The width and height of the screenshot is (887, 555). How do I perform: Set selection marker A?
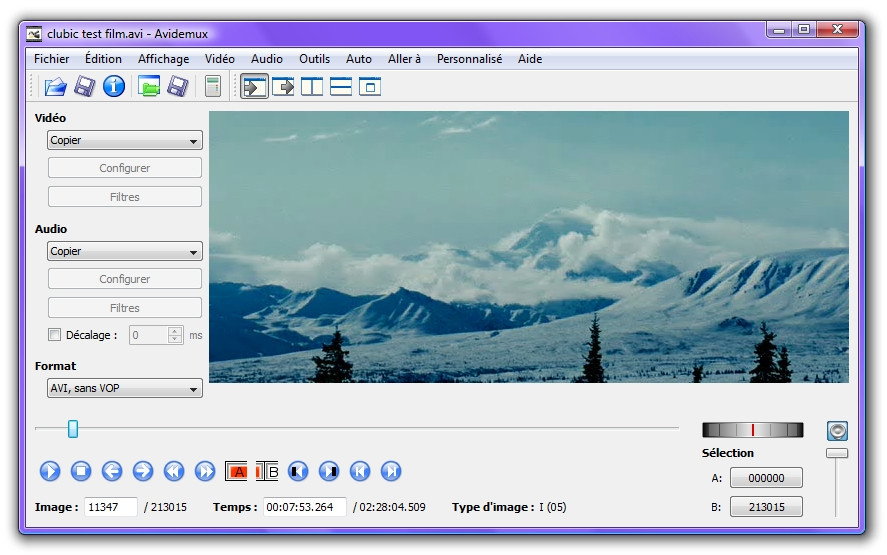click(237, 471)
